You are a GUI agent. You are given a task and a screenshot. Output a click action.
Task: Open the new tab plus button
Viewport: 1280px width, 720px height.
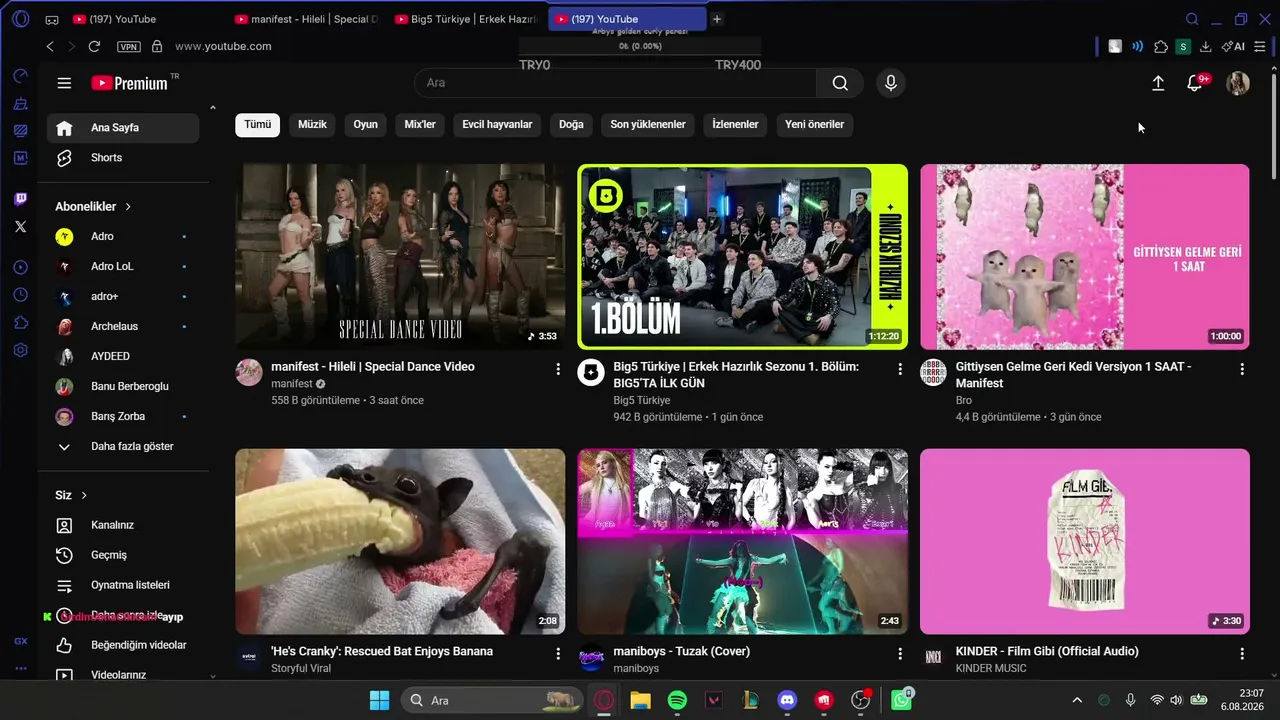(x=717, y=19)
